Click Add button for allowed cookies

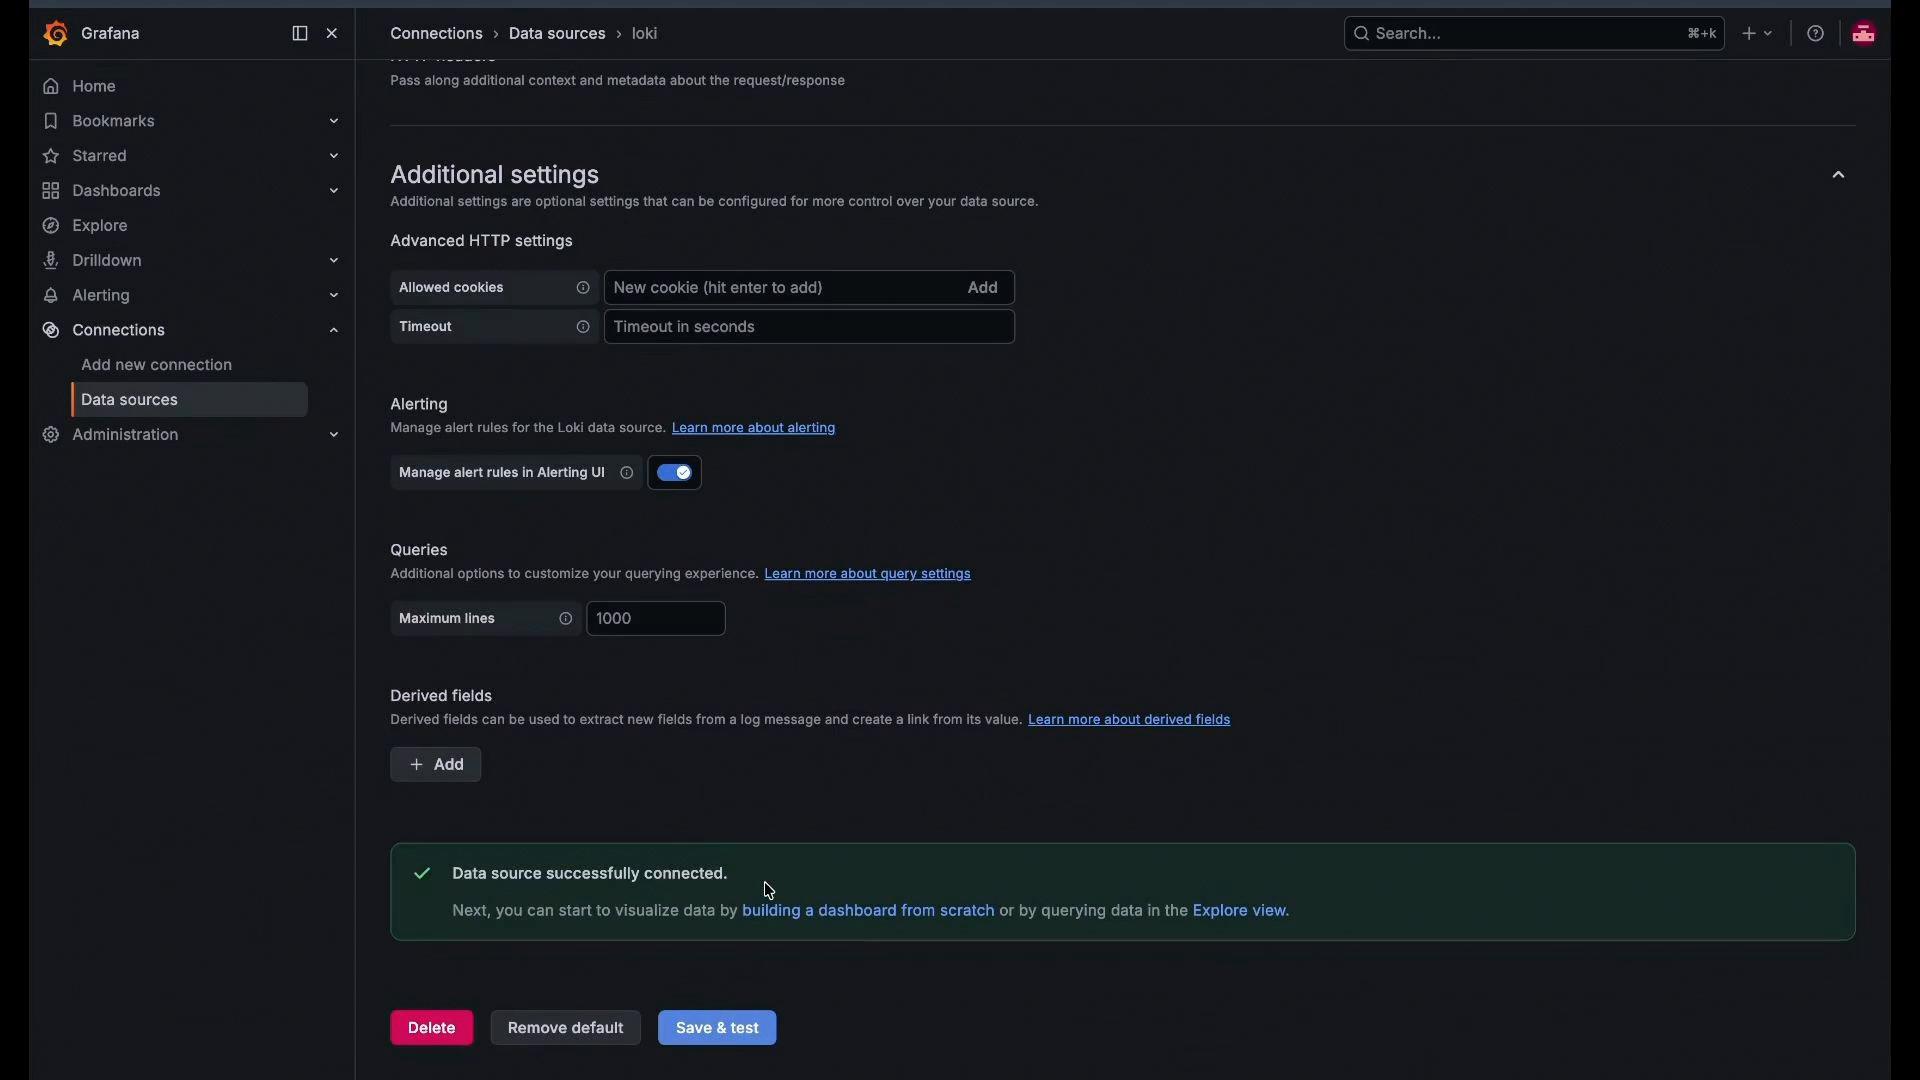(x=983, y=288)
